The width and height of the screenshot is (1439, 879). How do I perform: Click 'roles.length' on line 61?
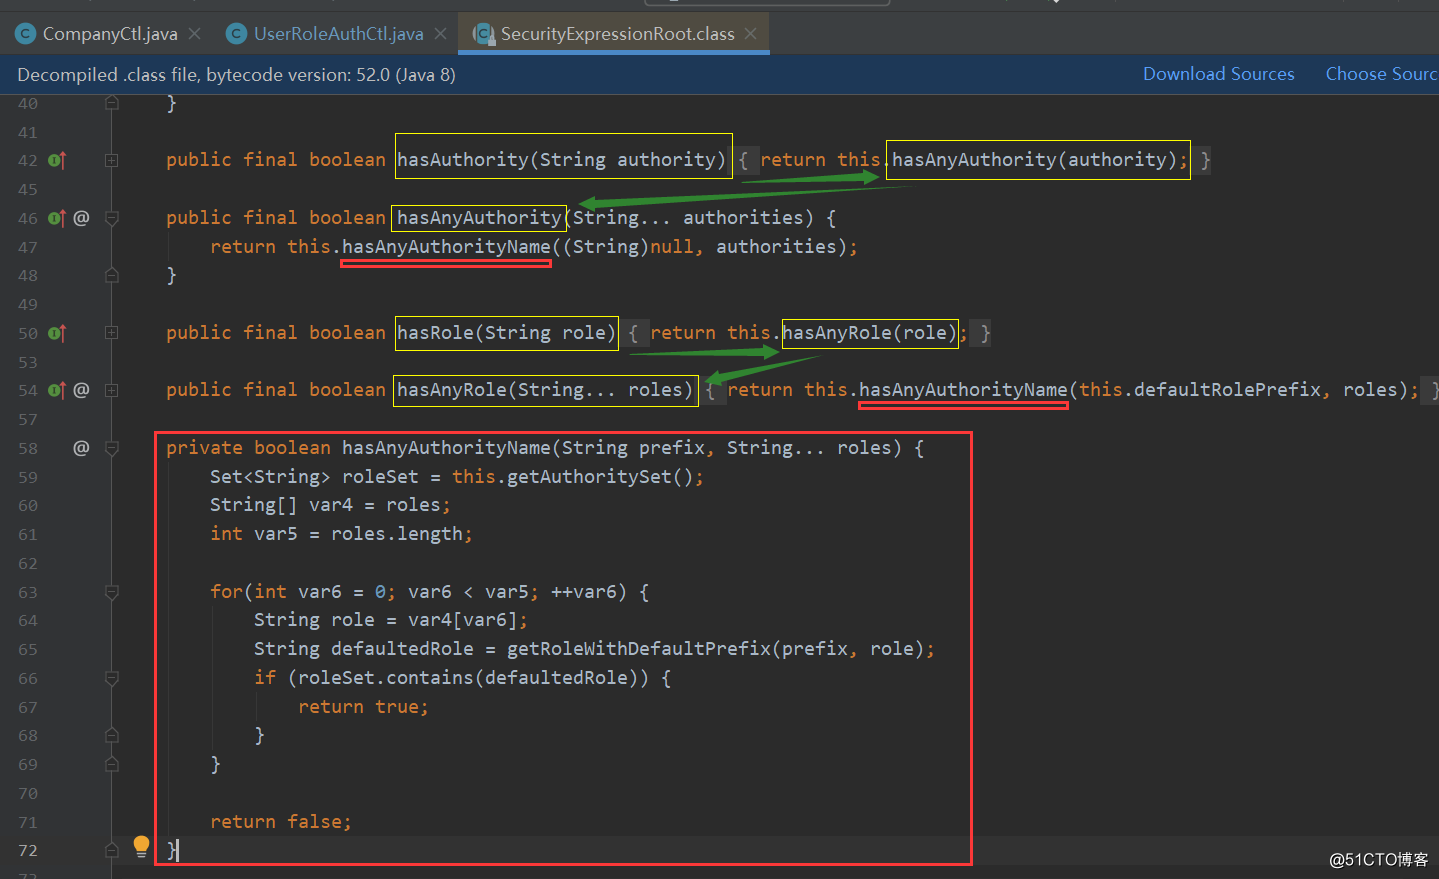tap(397, 534)
